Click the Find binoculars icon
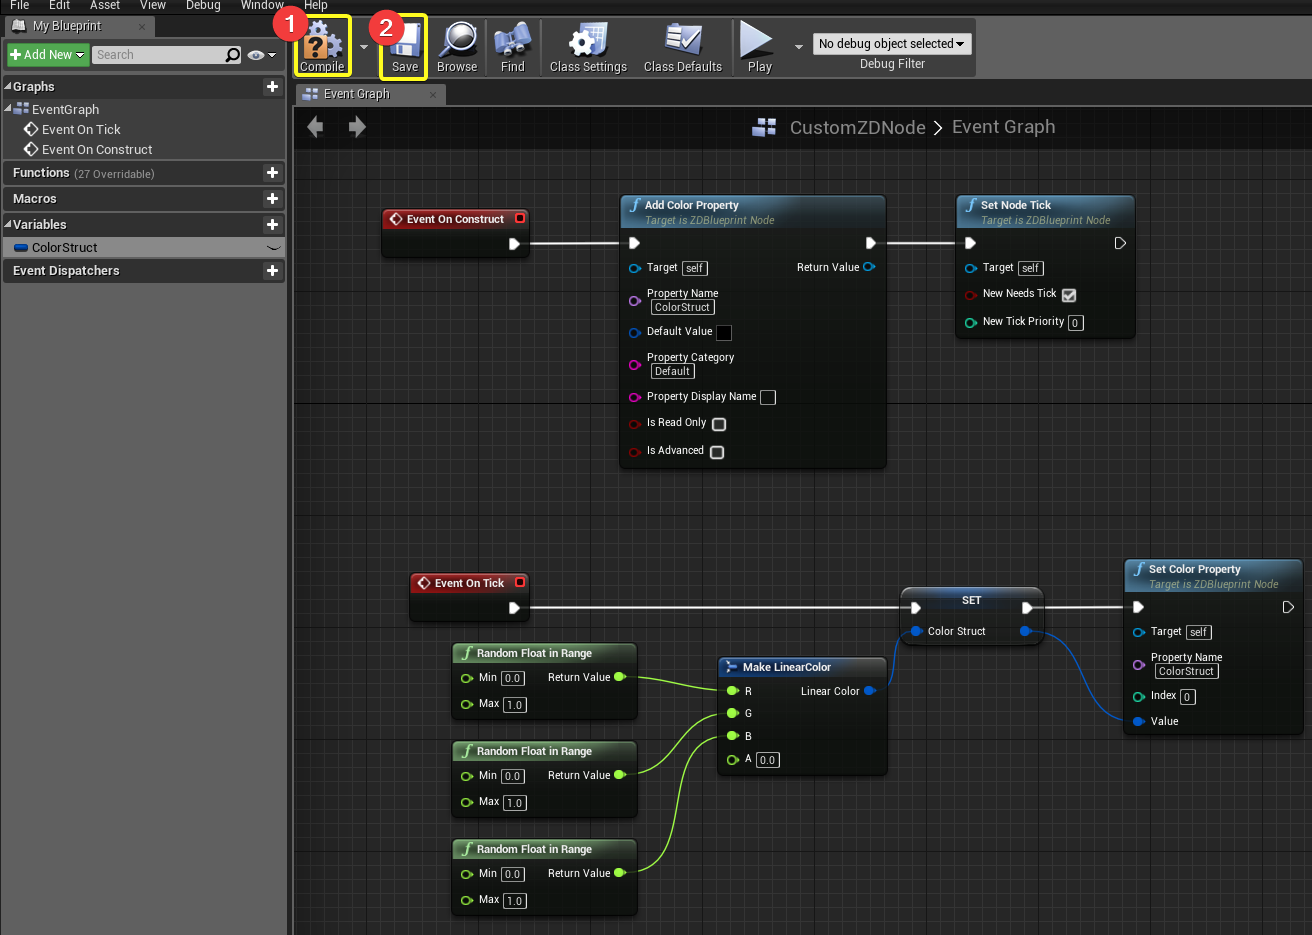This screenshot has height=935, width=1312. 512,44
